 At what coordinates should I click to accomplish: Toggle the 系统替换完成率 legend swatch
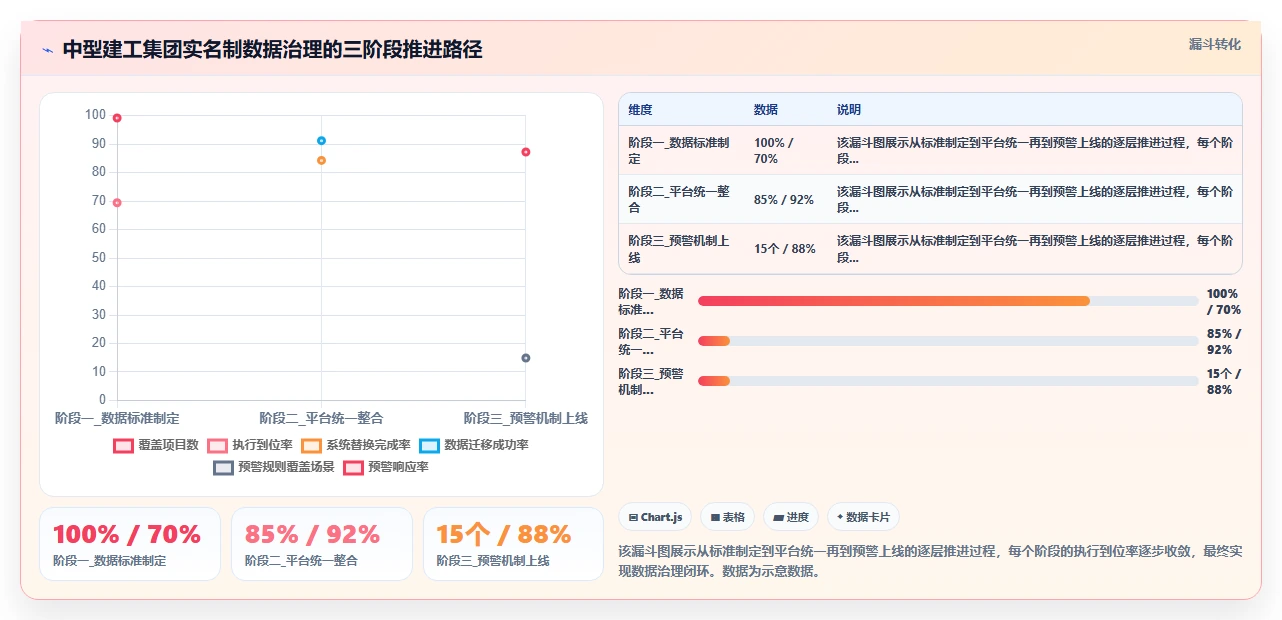point(312,445)
